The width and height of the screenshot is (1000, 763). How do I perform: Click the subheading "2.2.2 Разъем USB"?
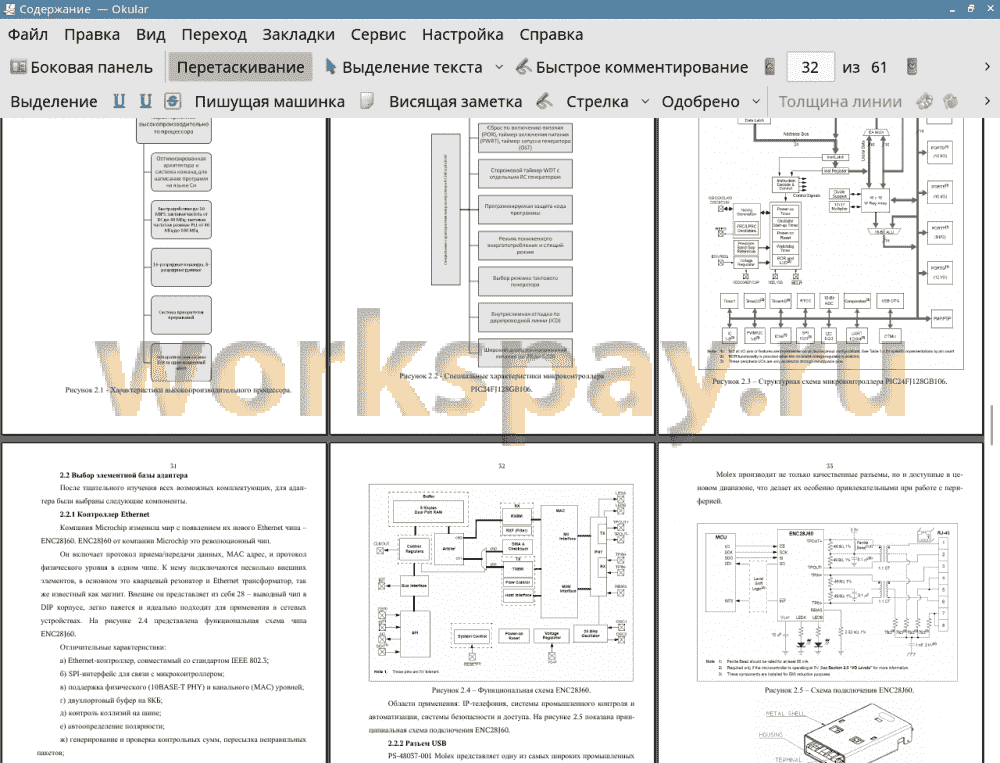[x=417, y=743]
